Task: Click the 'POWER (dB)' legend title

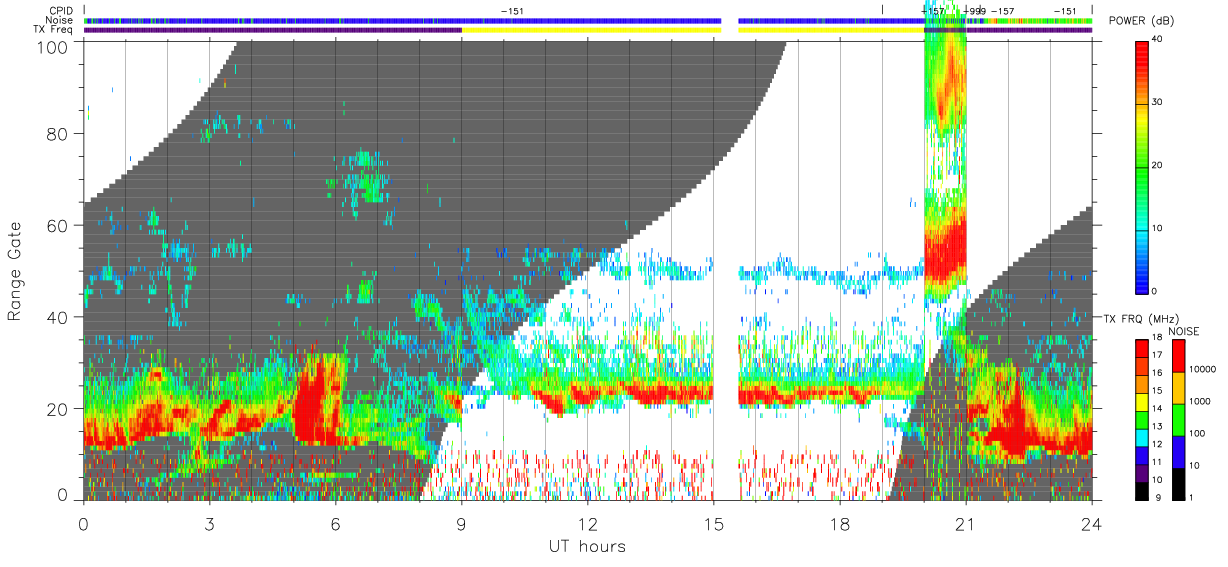Action: [1141, 22]
